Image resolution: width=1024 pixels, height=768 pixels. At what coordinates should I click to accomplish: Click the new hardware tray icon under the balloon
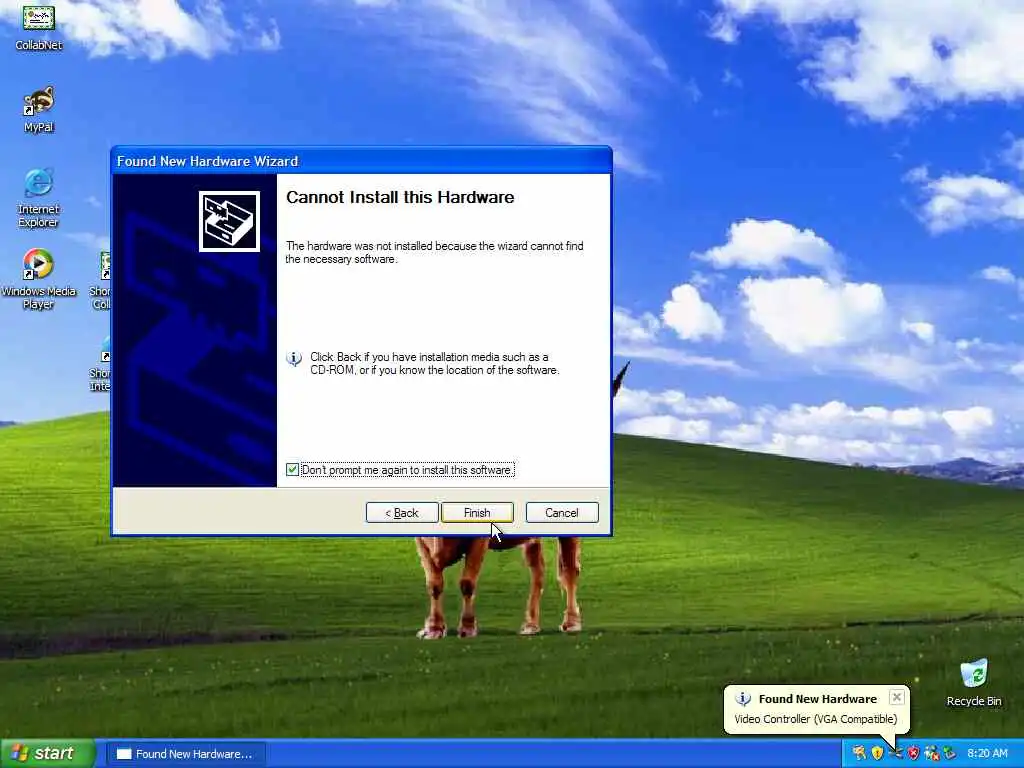tap(896, 753)
